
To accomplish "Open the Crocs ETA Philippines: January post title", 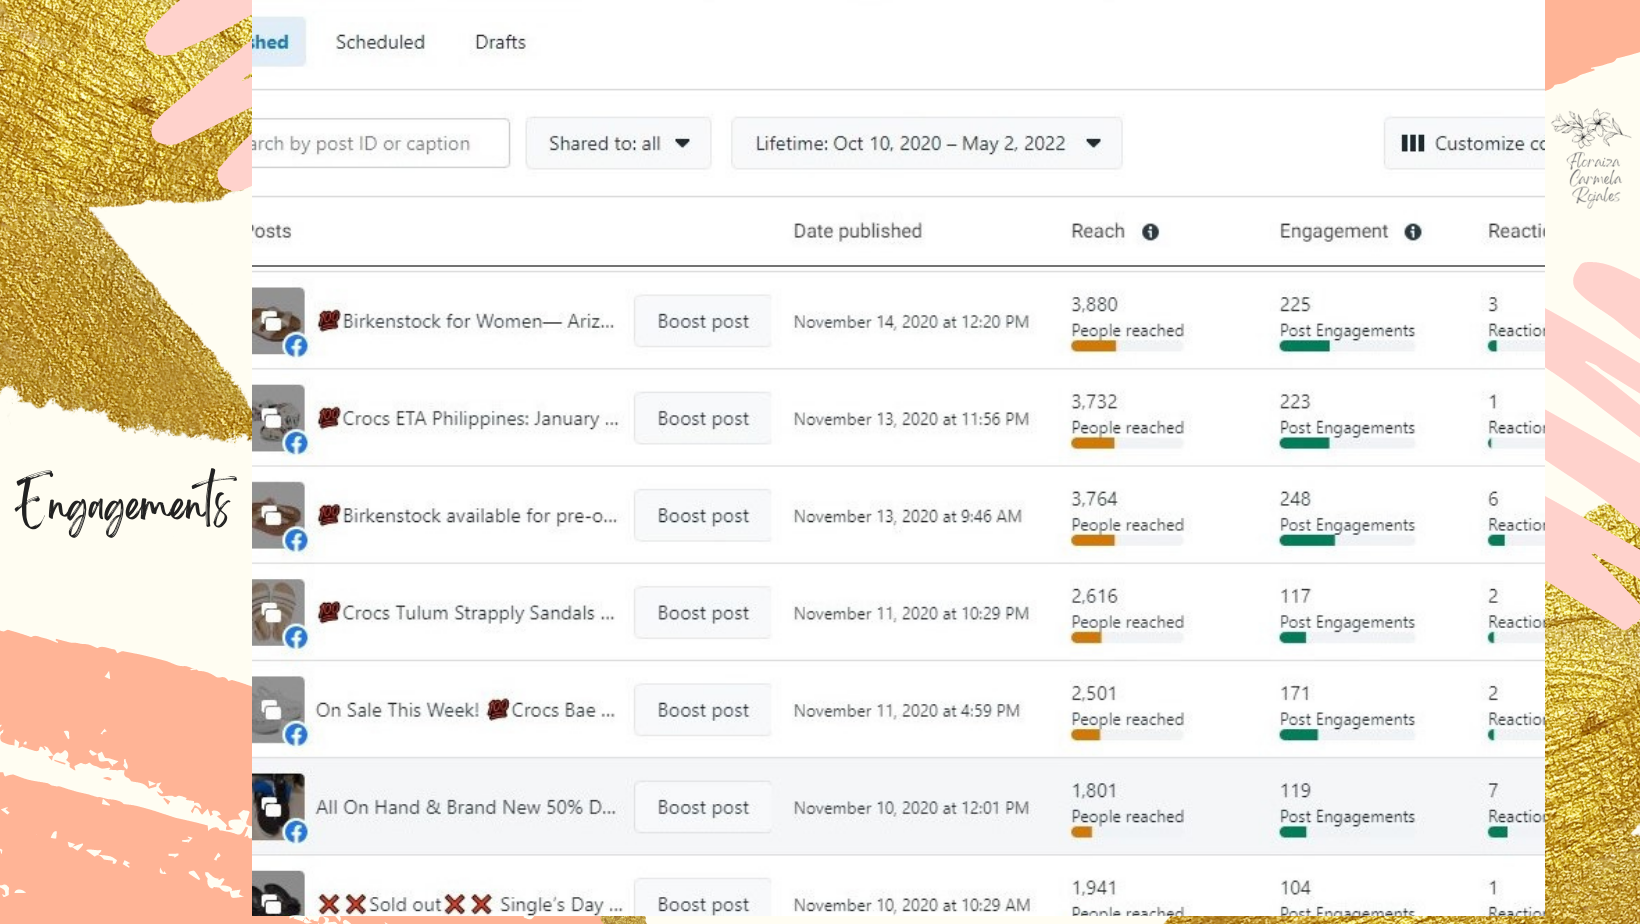I will pyautogui.click(x=468, y=418).
